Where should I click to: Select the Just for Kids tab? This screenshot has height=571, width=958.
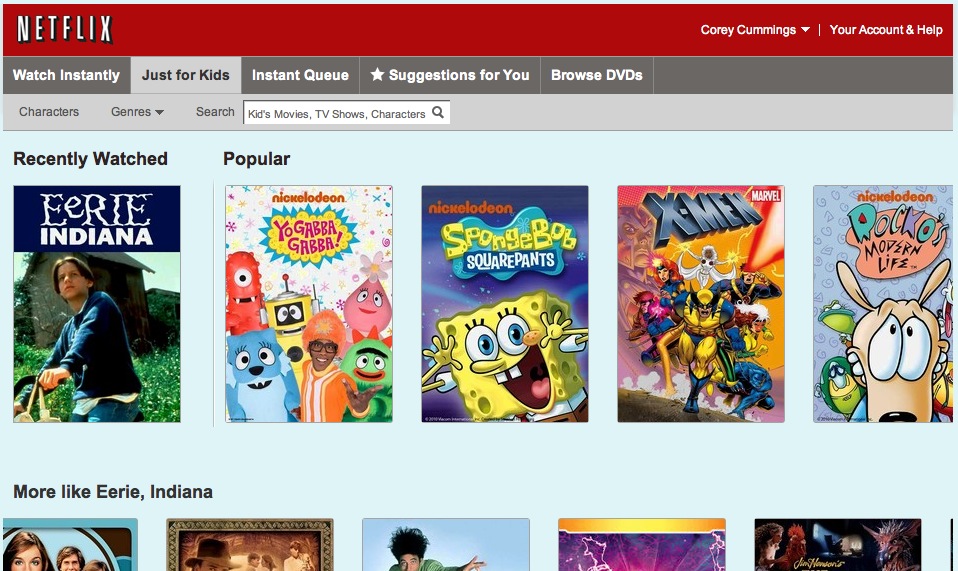click(x=186, y=75)
